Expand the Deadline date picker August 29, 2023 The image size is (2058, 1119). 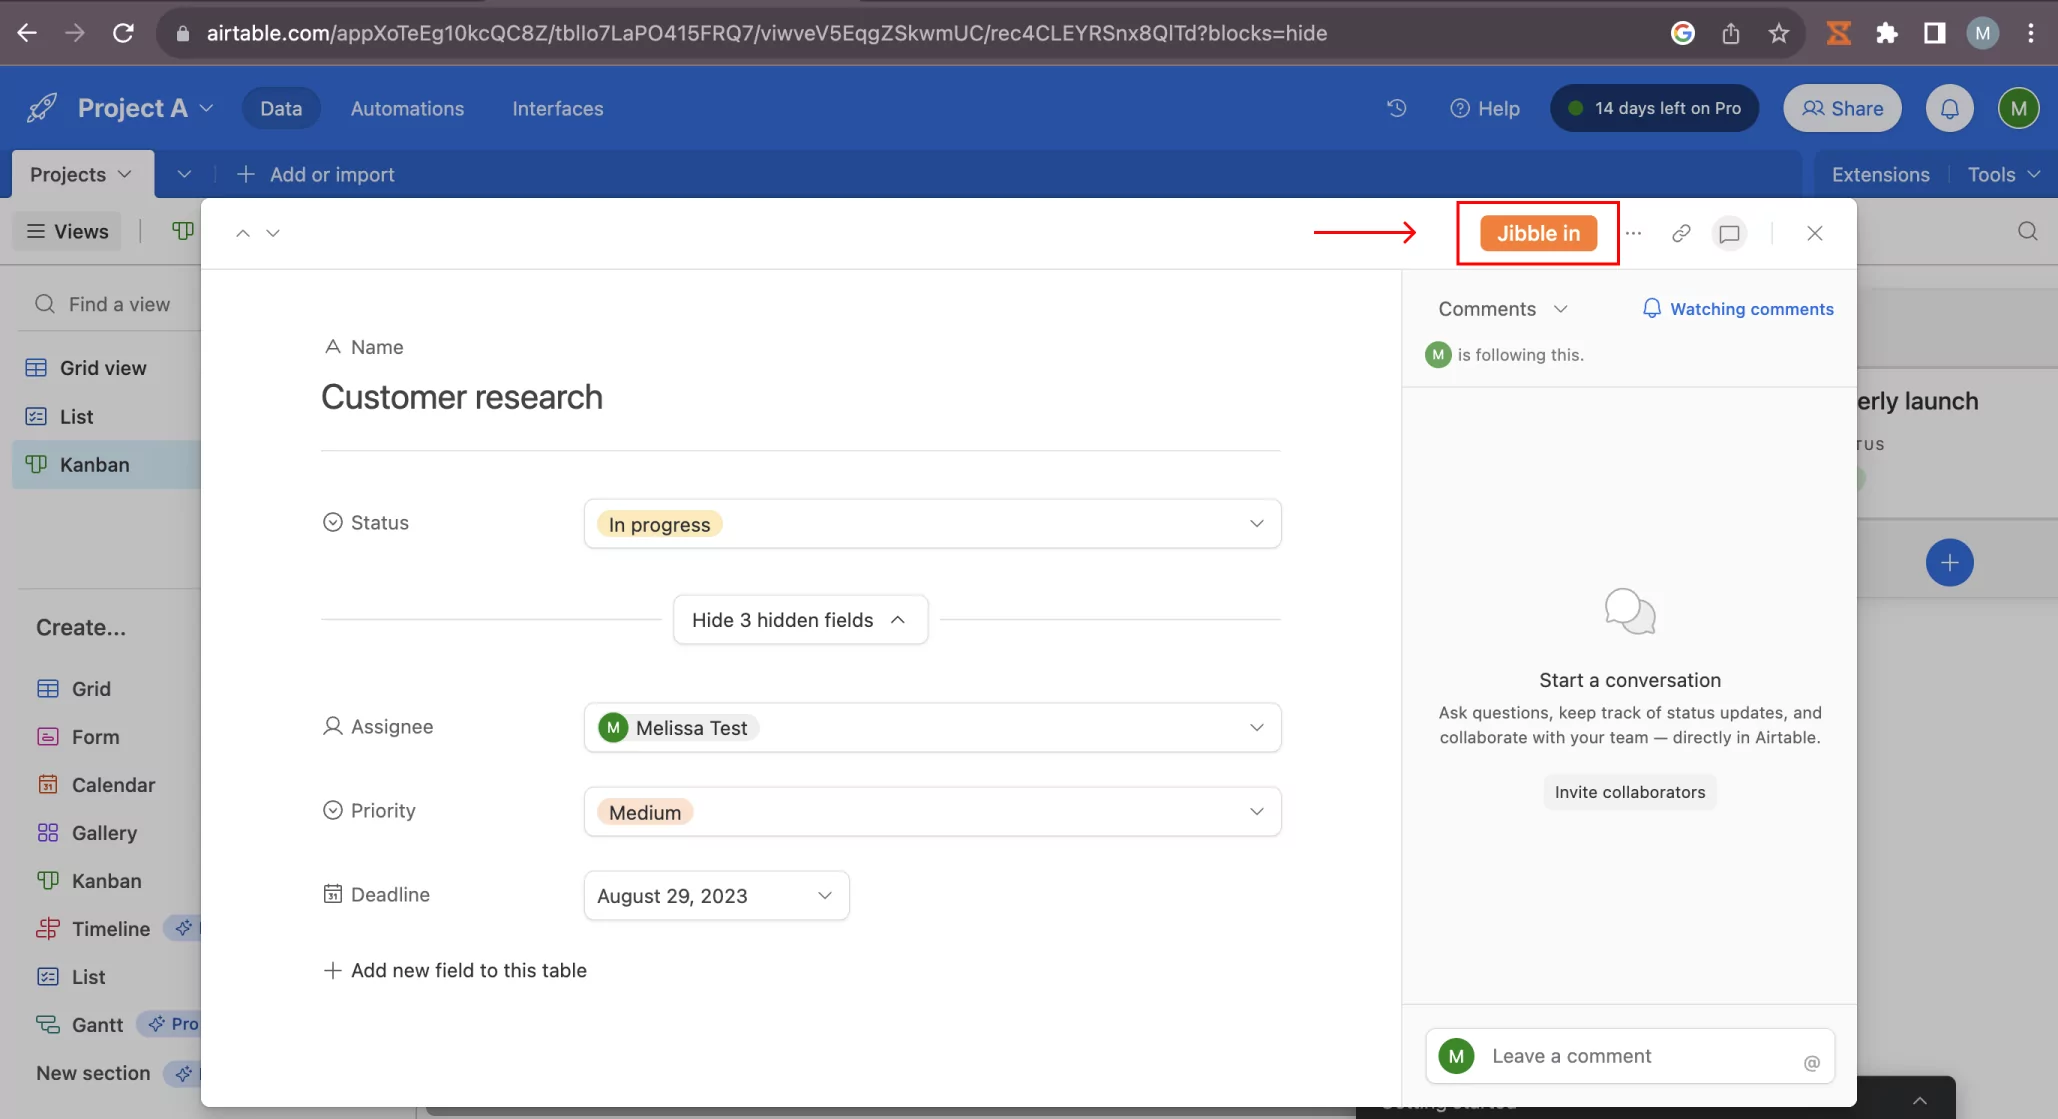pos(716,896)
